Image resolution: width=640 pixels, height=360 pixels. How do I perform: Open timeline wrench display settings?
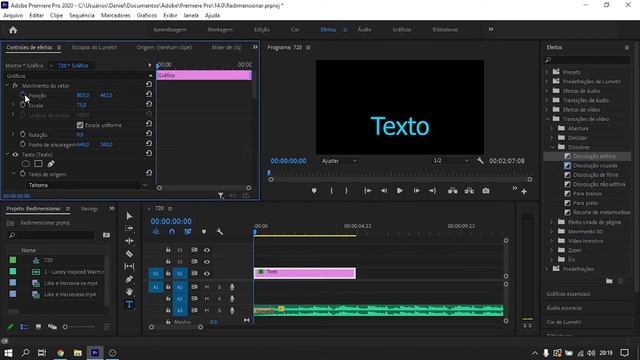220,232
